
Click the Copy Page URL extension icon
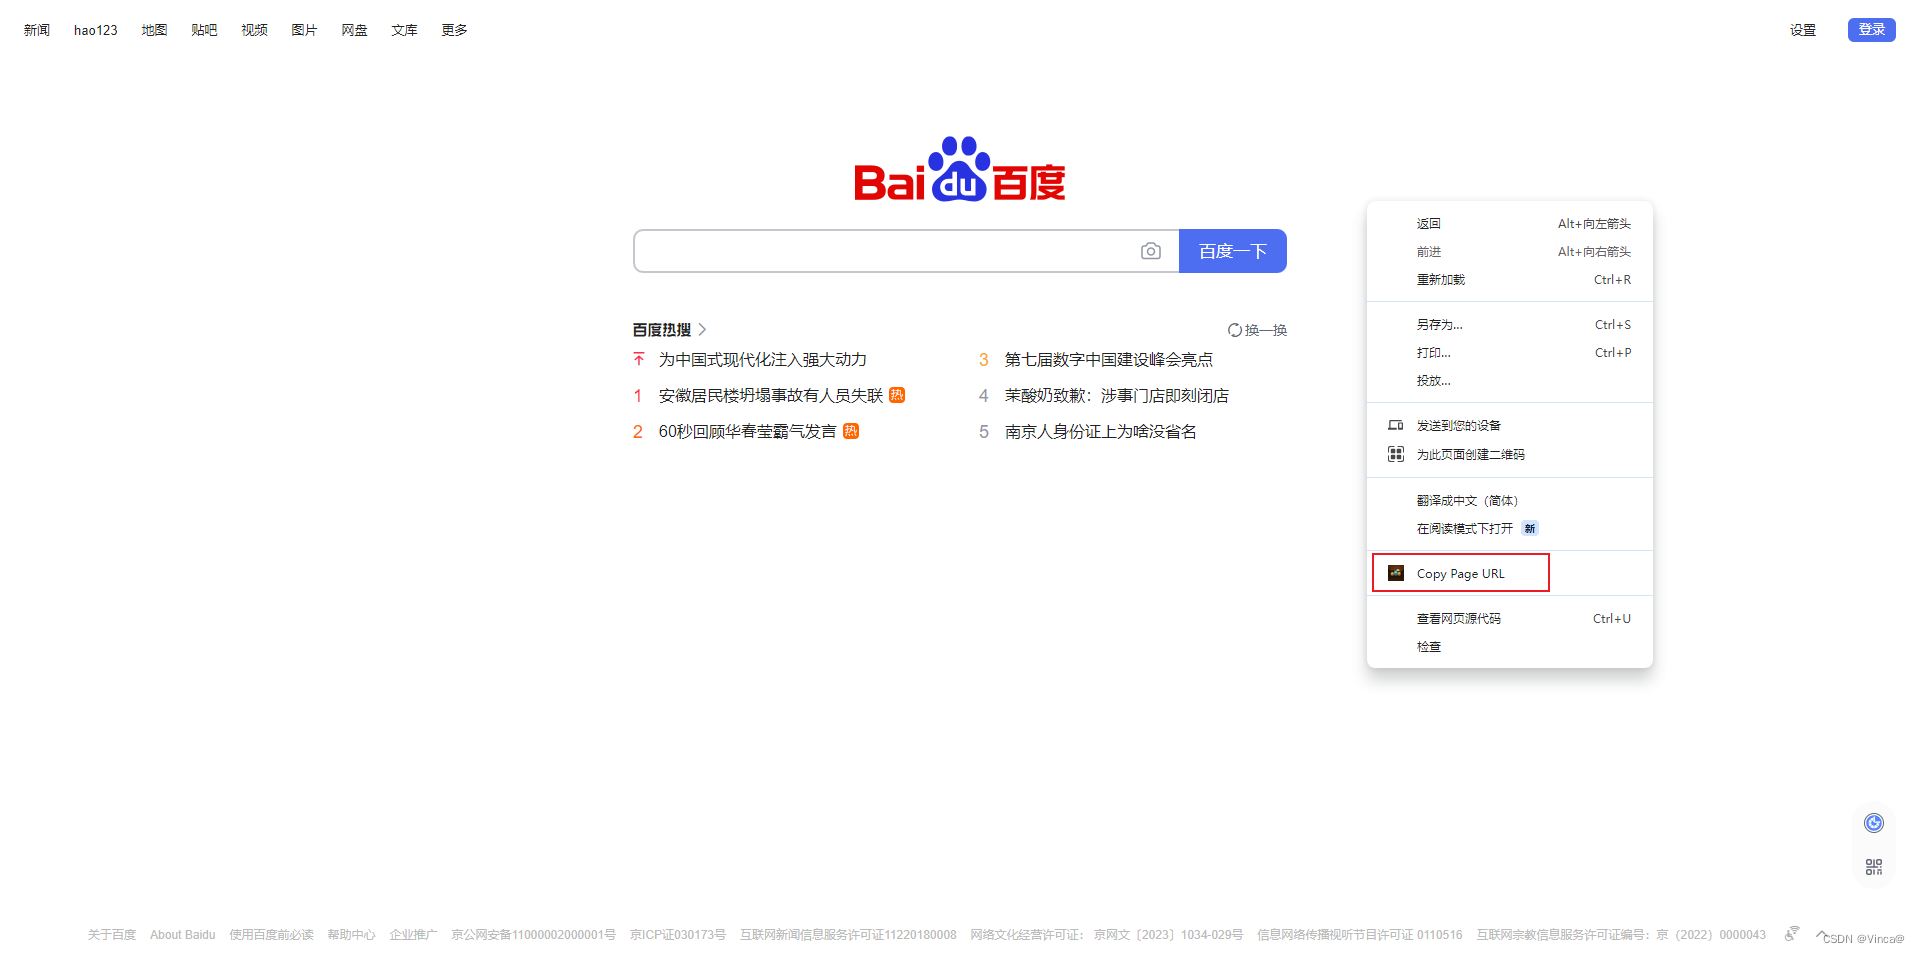point(1396,573)
